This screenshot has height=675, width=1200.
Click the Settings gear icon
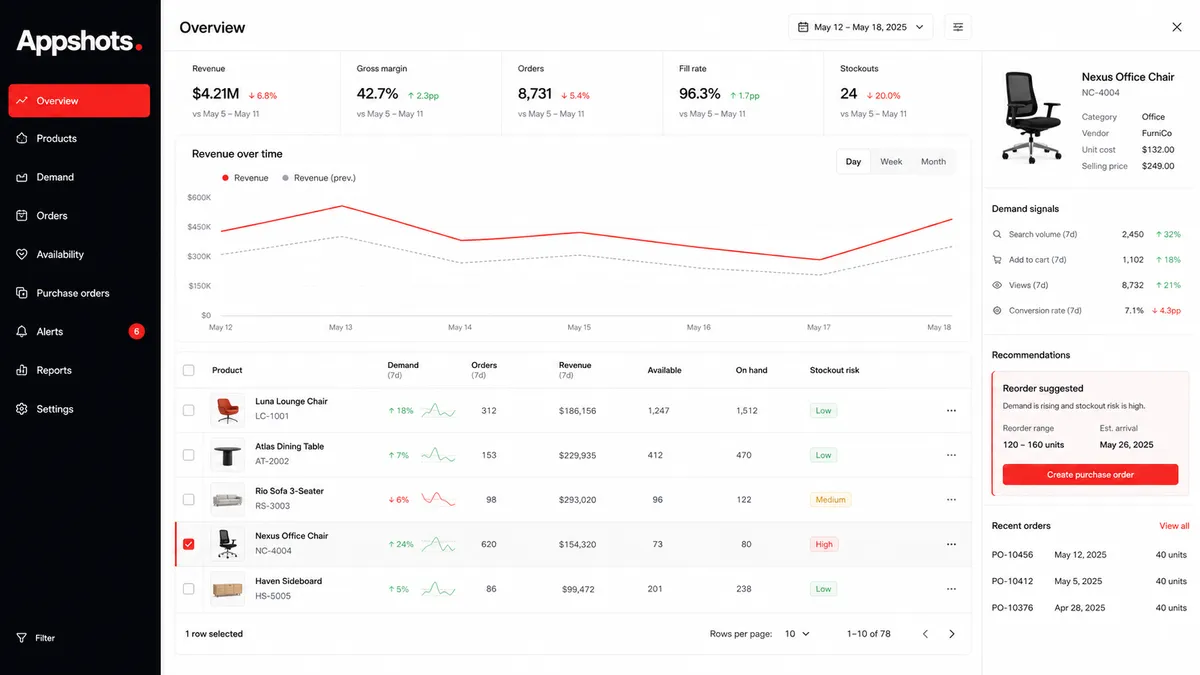(x=22, y=409)
